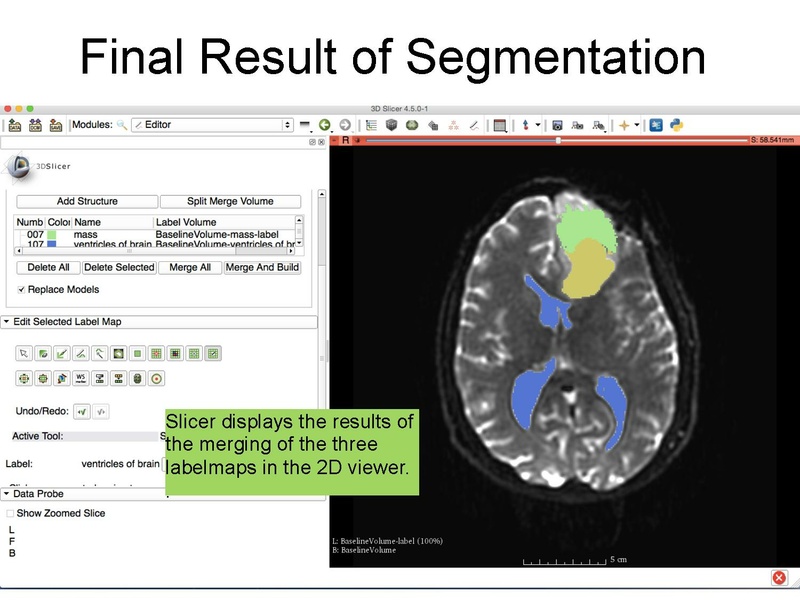Click the Redo arrow icon
This screenshot has height=600, width=800.
[x=100, y=412]
